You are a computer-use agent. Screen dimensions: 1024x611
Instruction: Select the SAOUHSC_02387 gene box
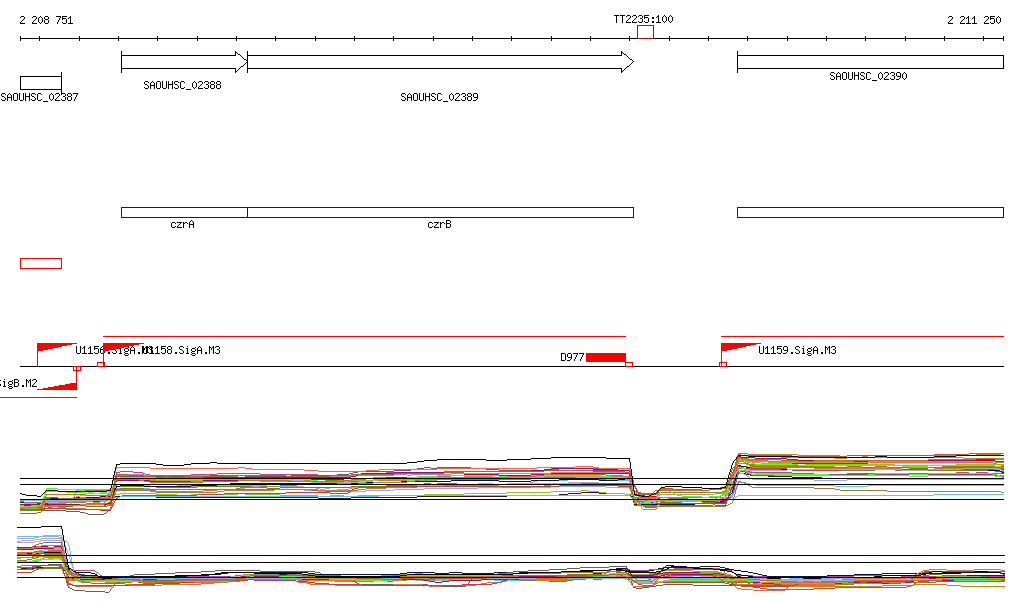(40, 83)
